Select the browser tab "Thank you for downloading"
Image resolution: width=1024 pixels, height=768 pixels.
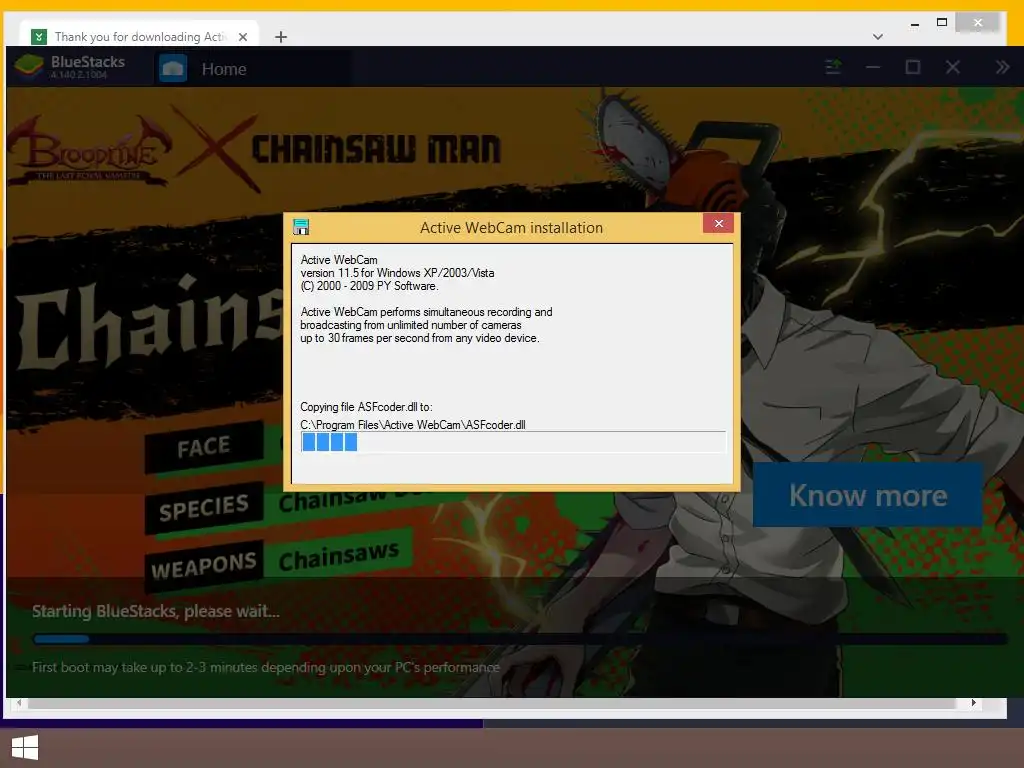pos(140,37)
